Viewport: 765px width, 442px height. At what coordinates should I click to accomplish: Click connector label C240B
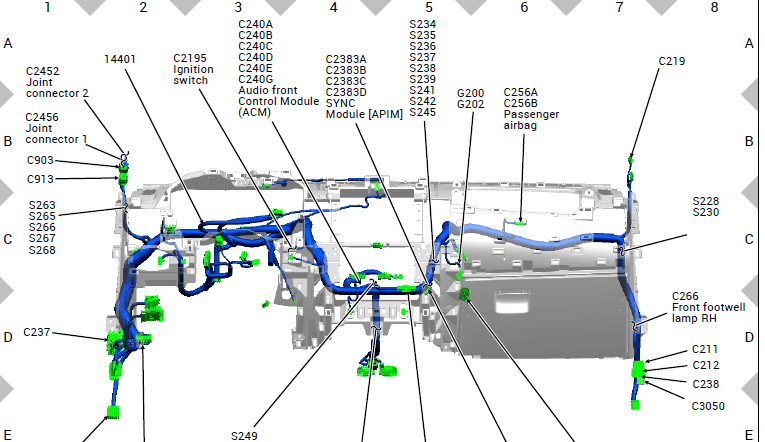(256, 35)
